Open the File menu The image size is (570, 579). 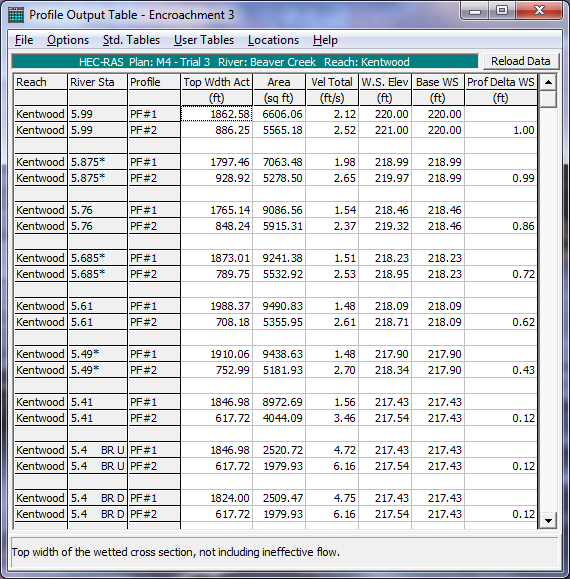pyautogui.click(x=24, y=40)
